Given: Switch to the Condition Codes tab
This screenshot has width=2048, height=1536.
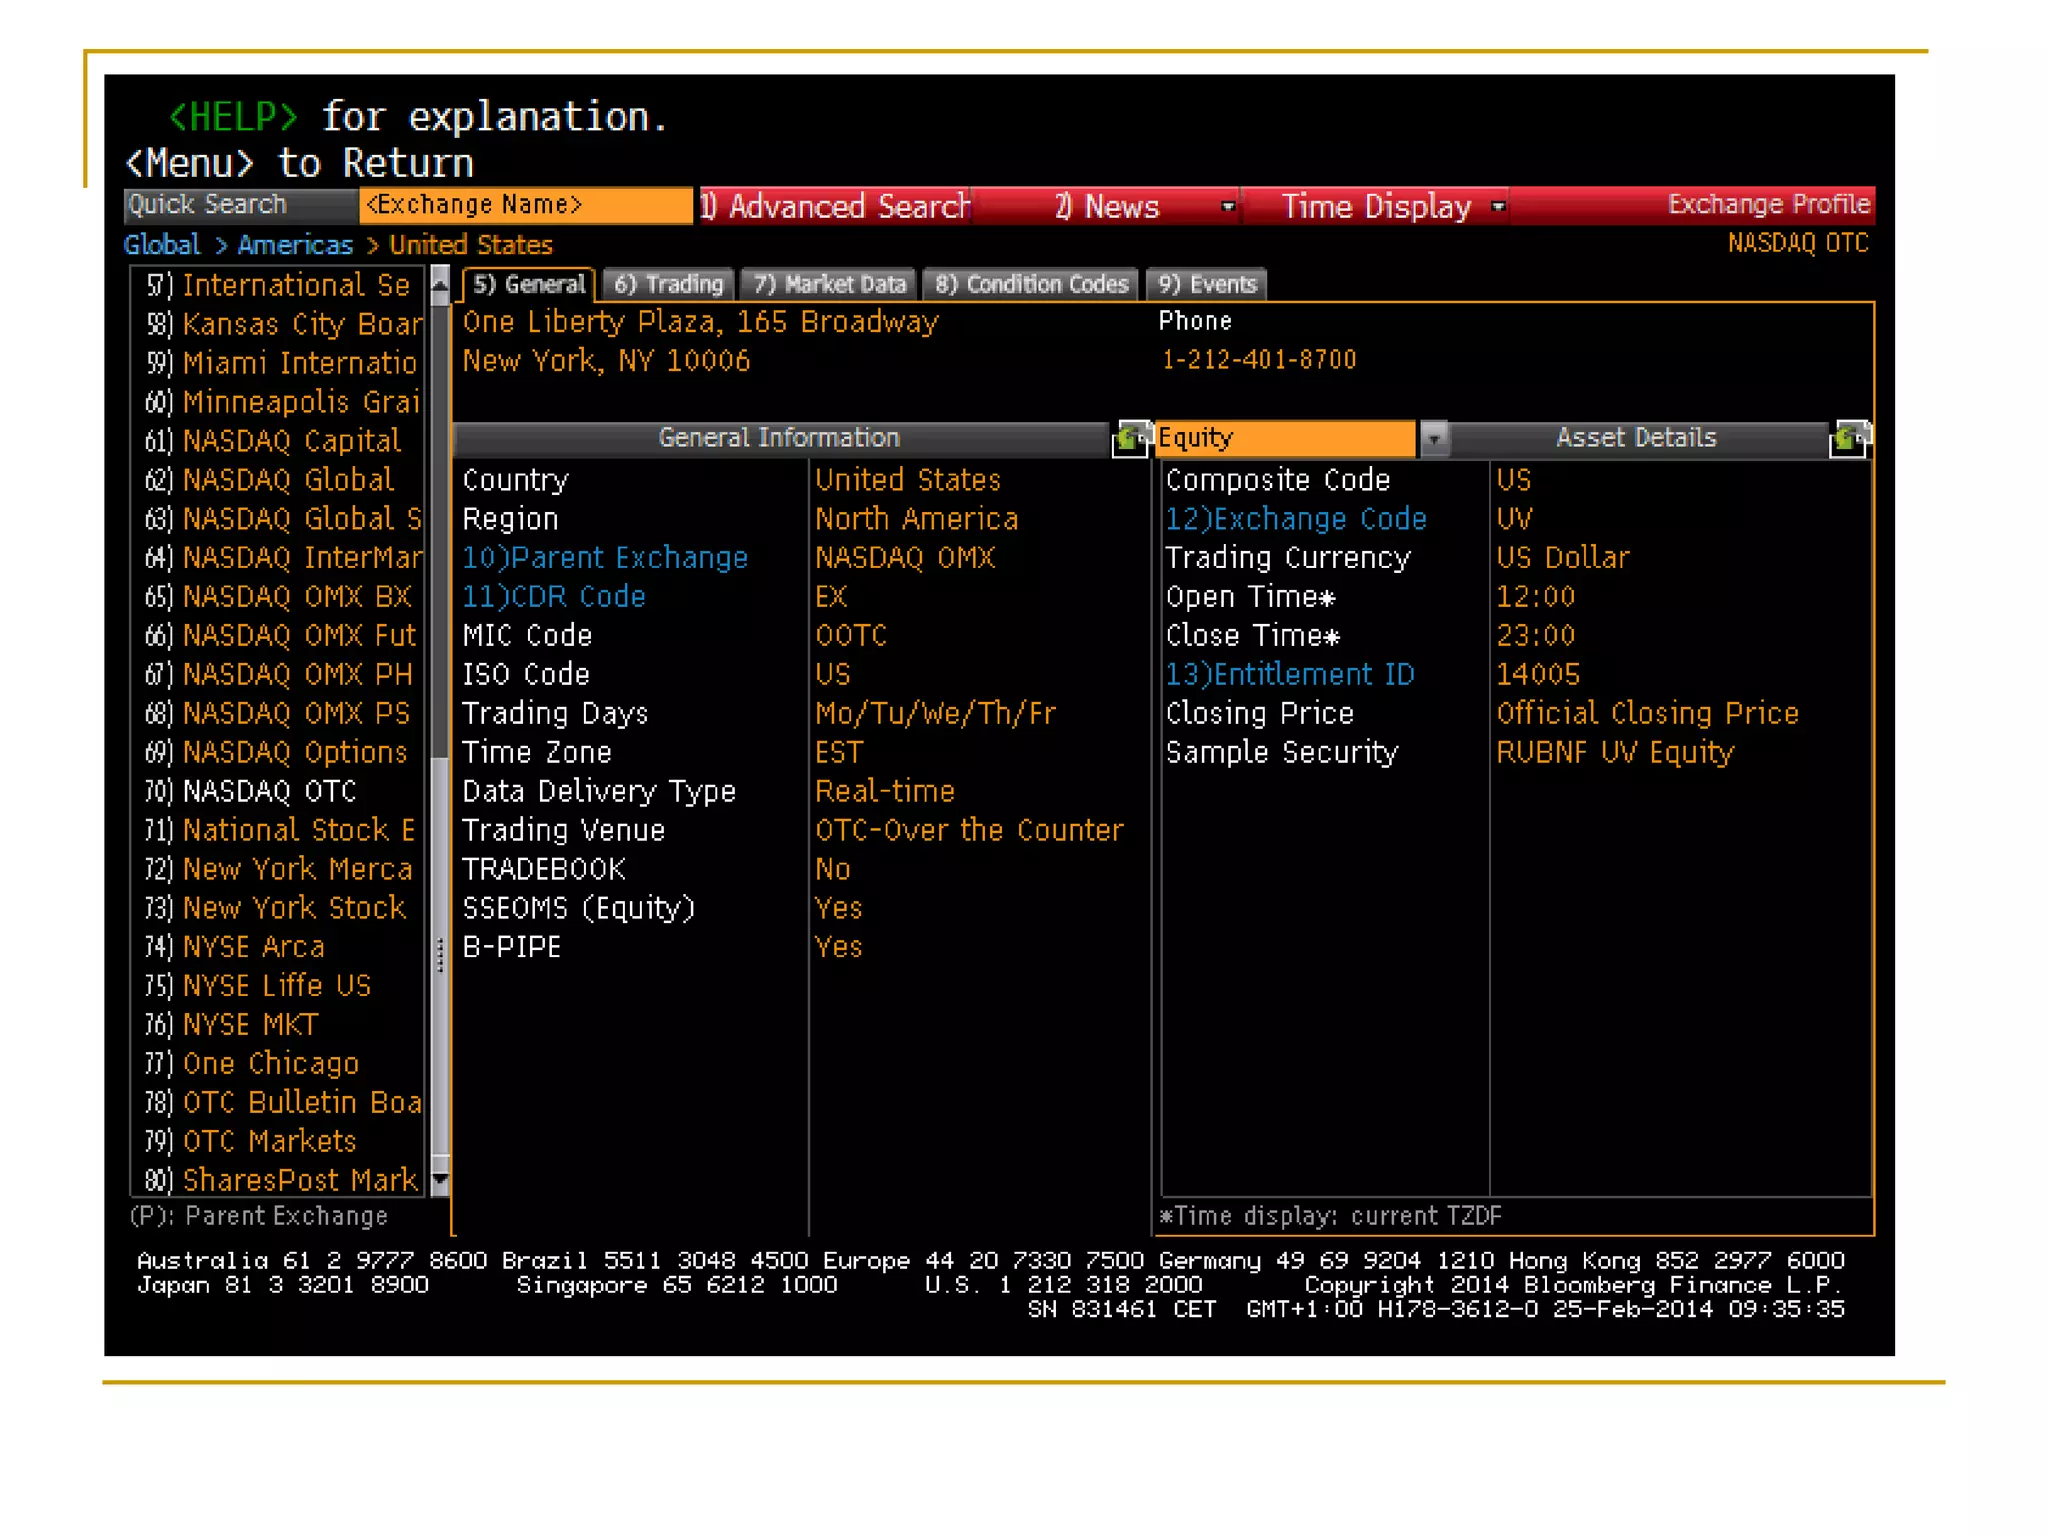Looking at the screenshot, I should pyautogui.click(x=1030, y=285).
